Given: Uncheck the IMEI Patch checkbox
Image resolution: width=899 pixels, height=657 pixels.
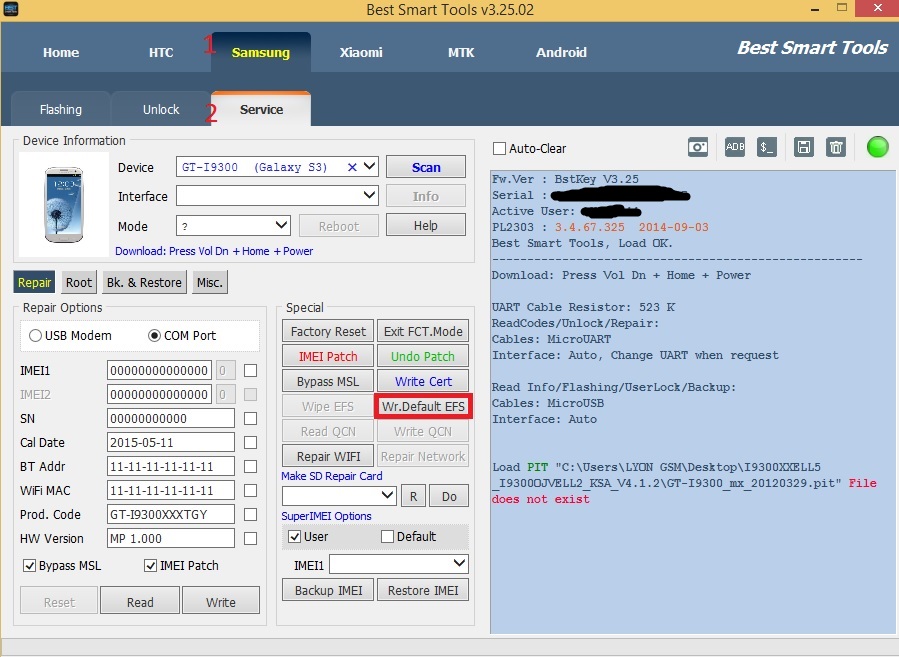Looking at the screenshot, I should pyautogui.click(x=150, y=566).
